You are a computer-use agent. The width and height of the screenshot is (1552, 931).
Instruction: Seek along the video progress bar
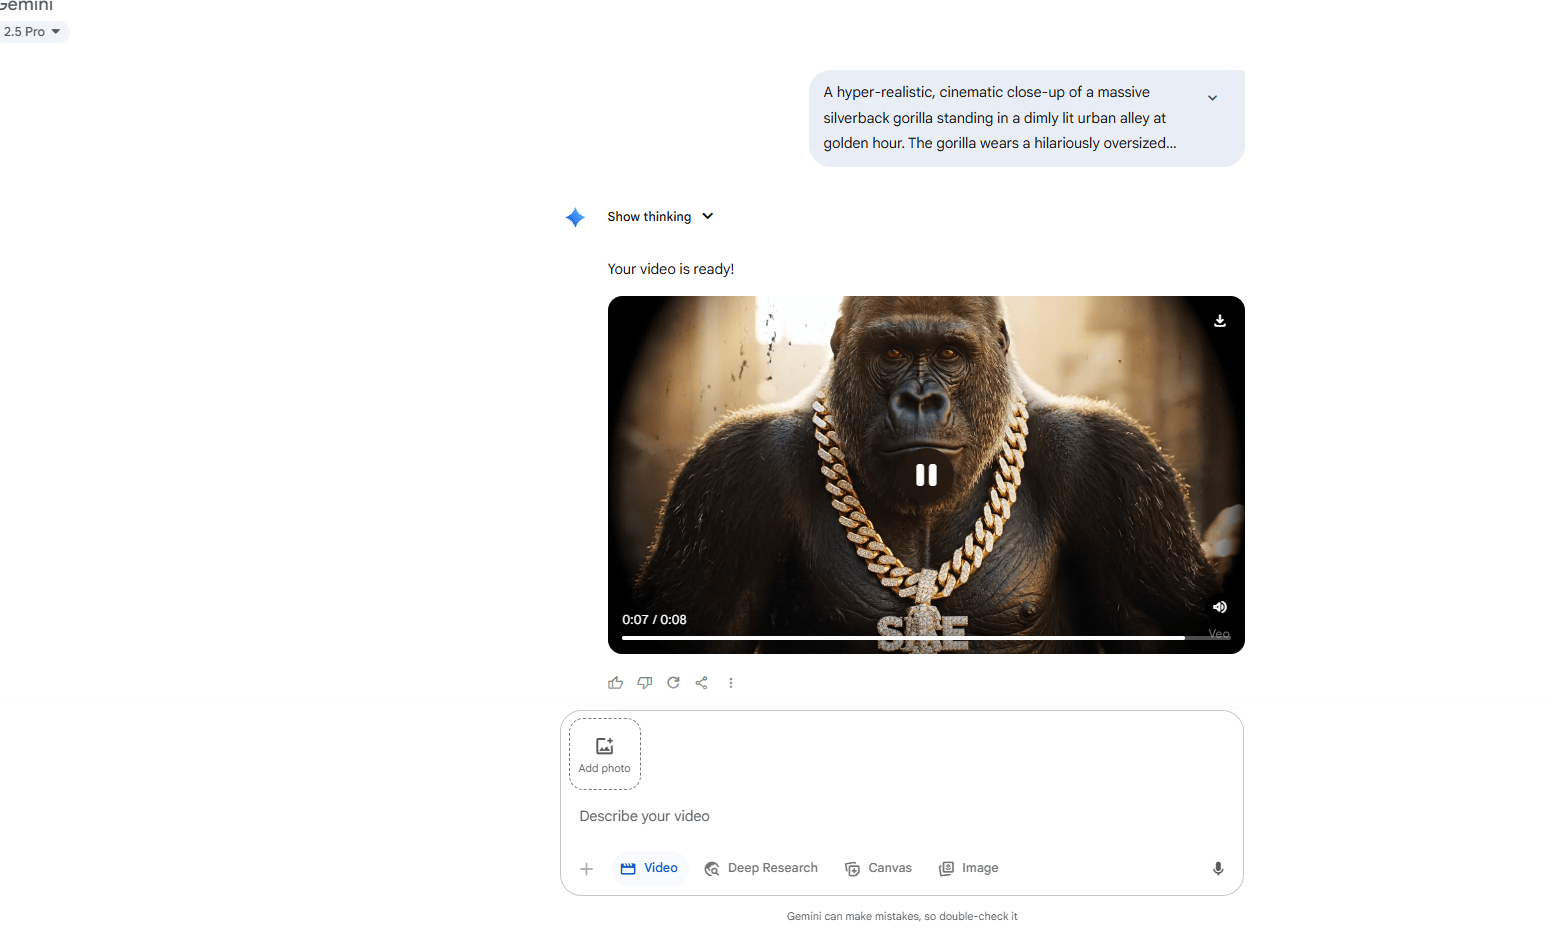pos(926,637)
